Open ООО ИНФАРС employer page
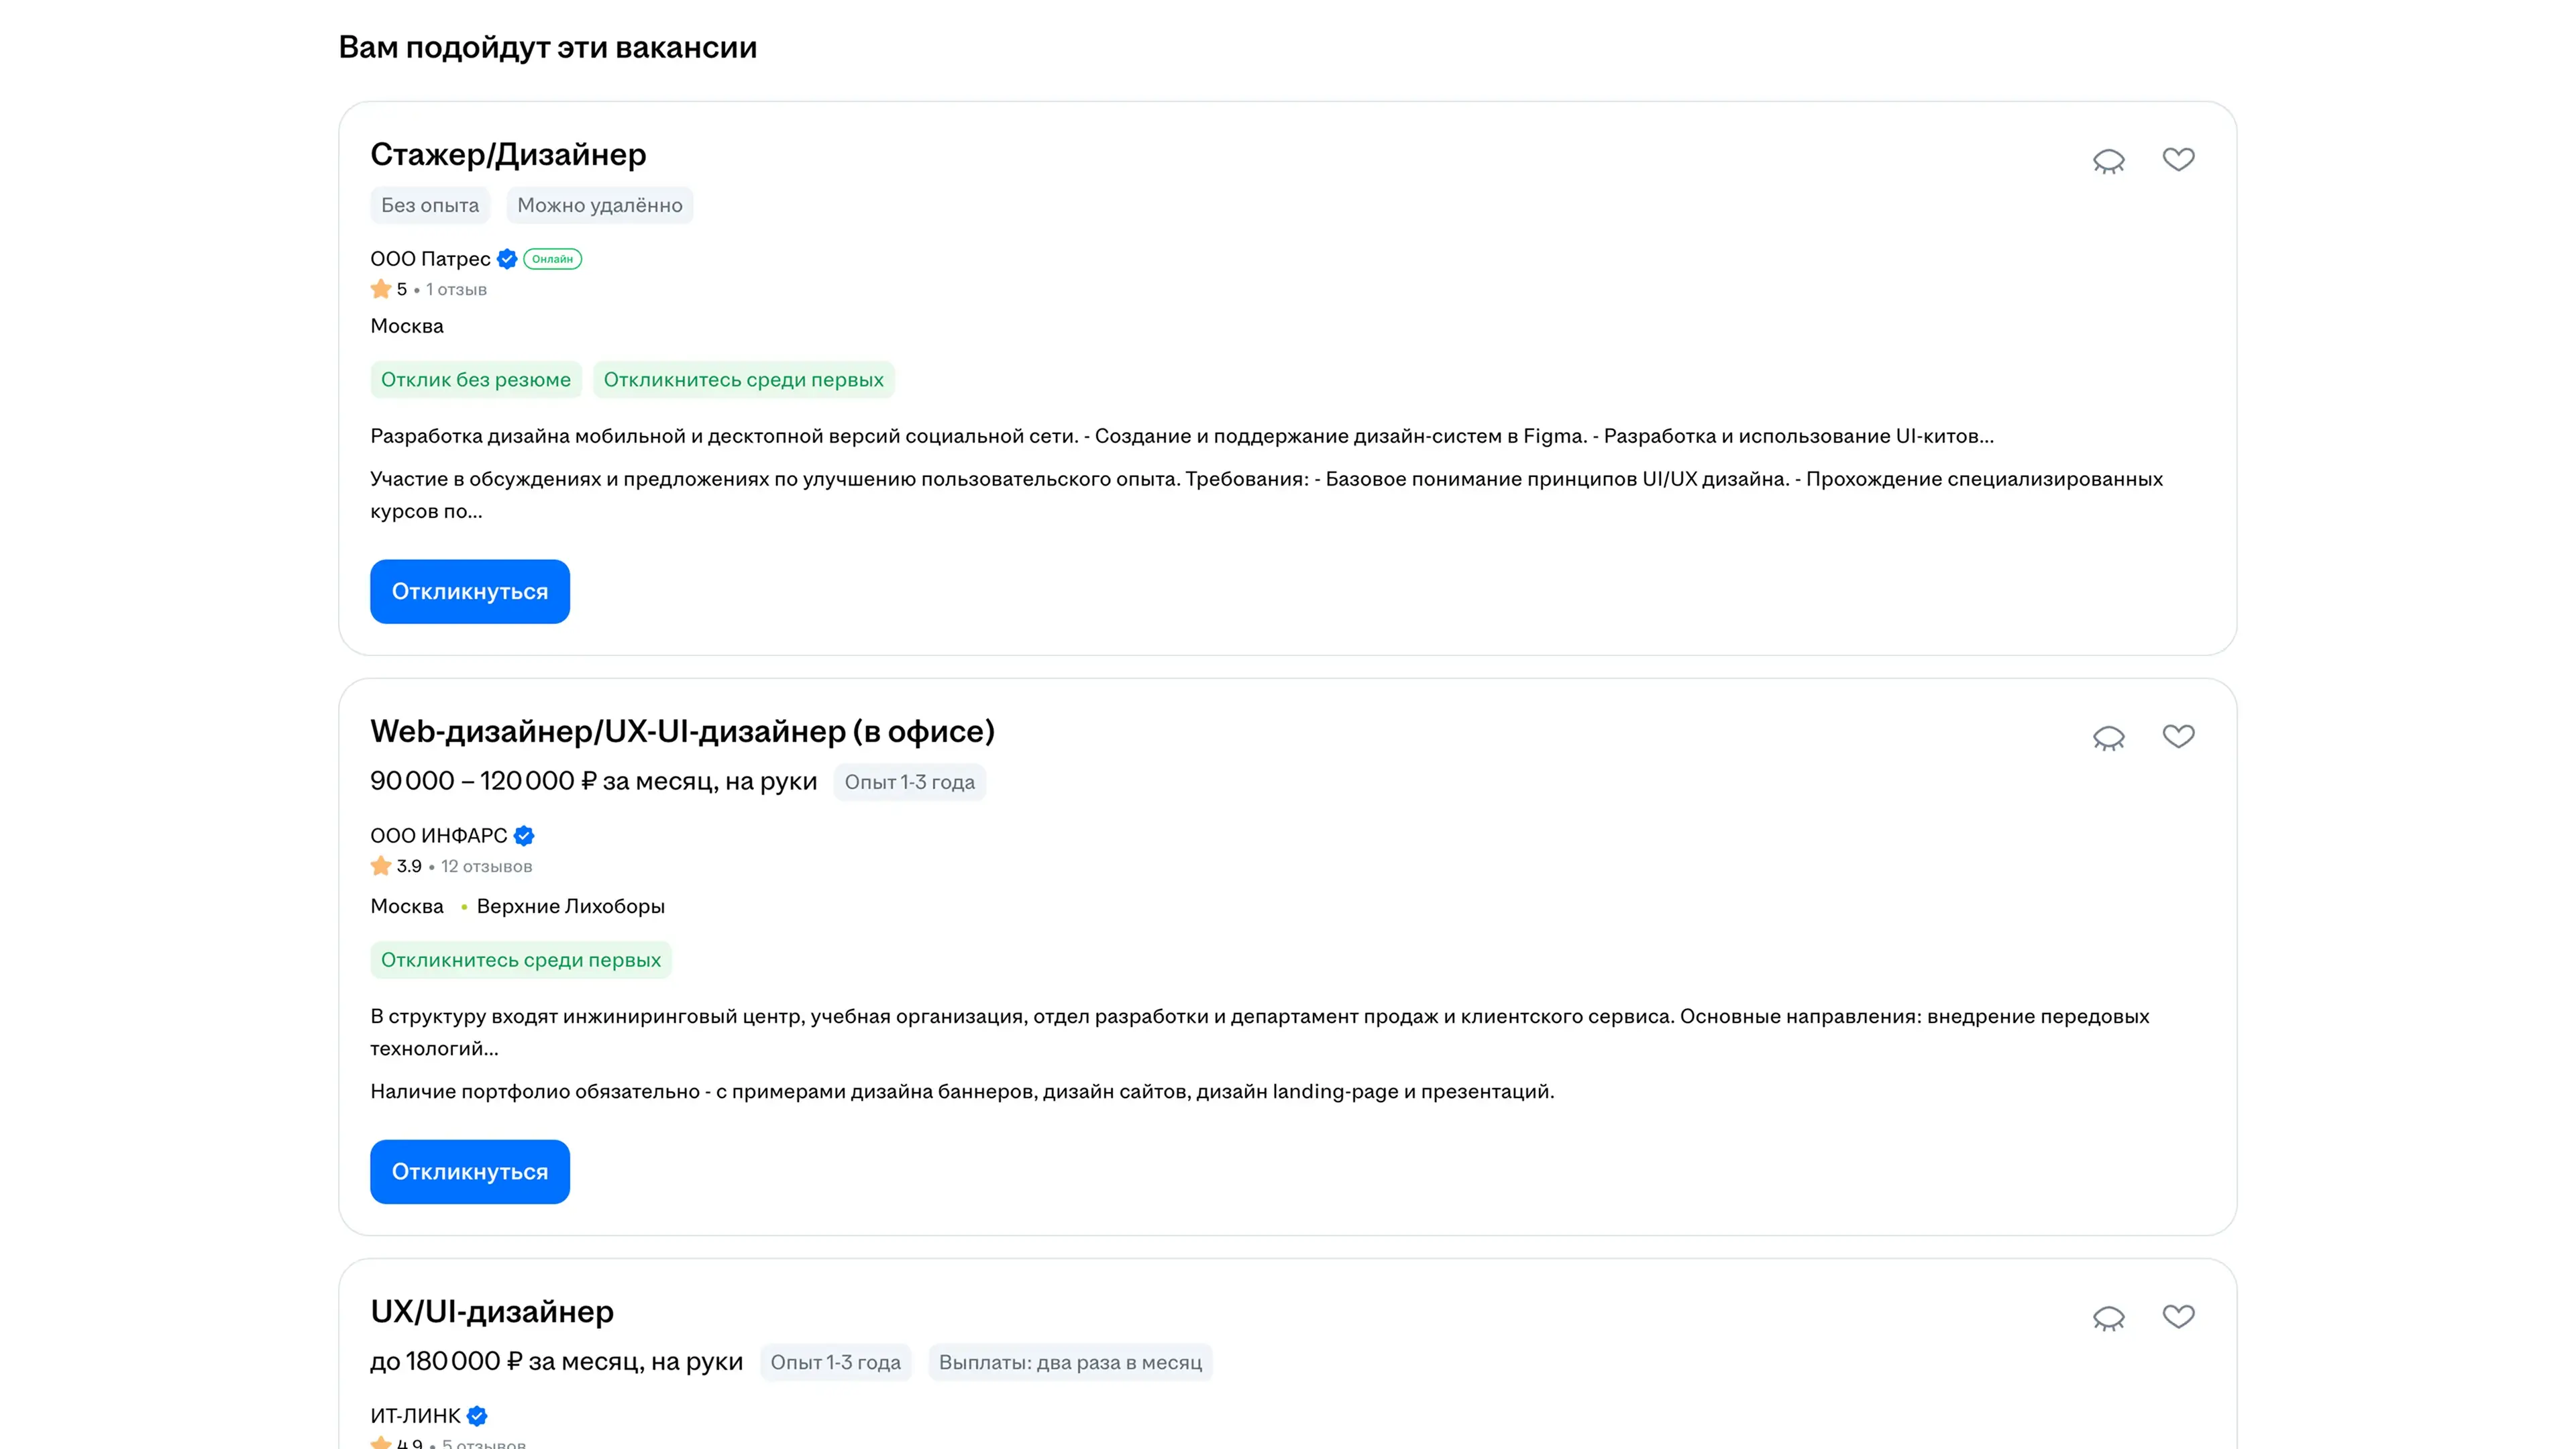 (x=438, y=836)
